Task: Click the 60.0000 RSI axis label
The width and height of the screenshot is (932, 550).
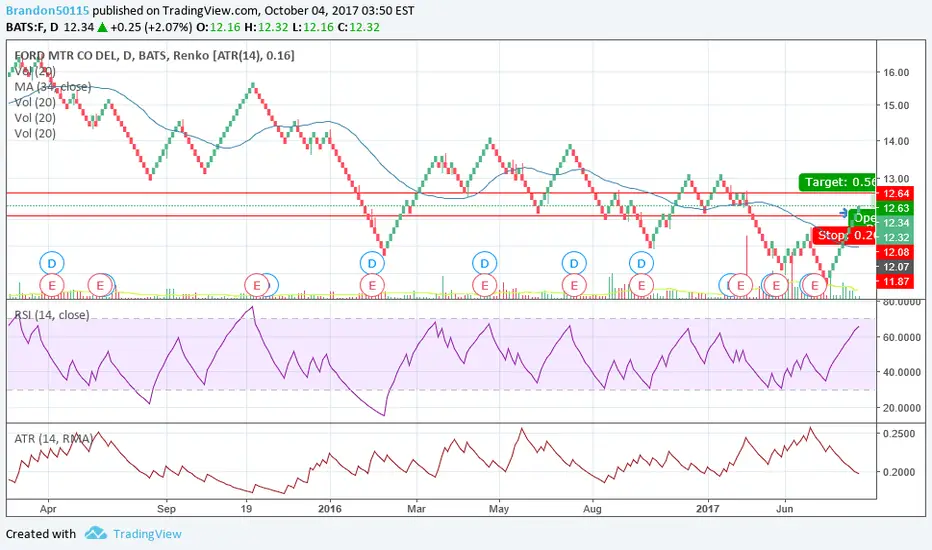Action: [x=902, y=337]
